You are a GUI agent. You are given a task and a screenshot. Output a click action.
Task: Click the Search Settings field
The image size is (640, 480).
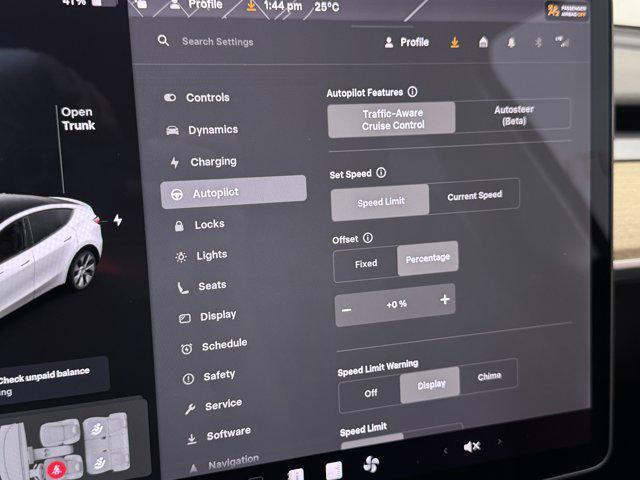tap(218, 42)
